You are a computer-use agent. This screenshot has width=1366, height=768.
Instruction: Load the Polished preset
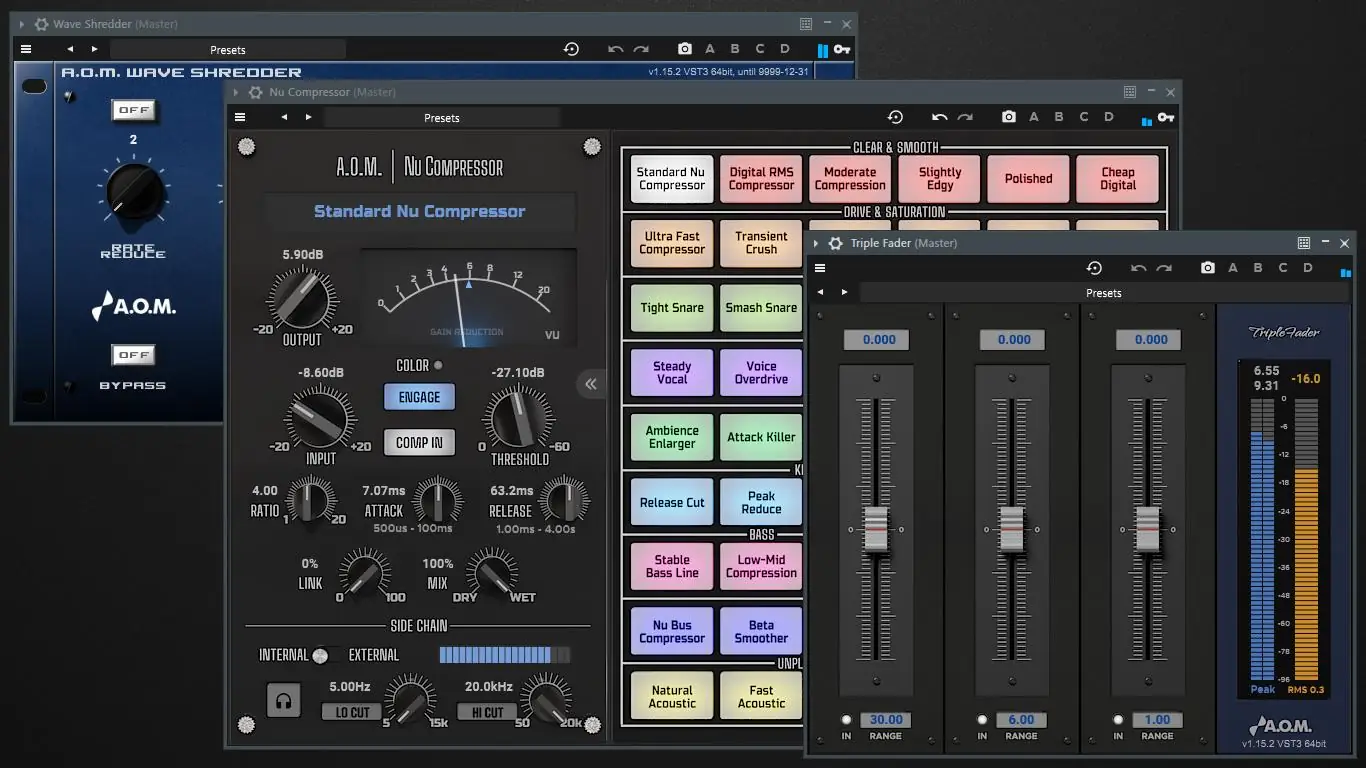point(1029,179)
